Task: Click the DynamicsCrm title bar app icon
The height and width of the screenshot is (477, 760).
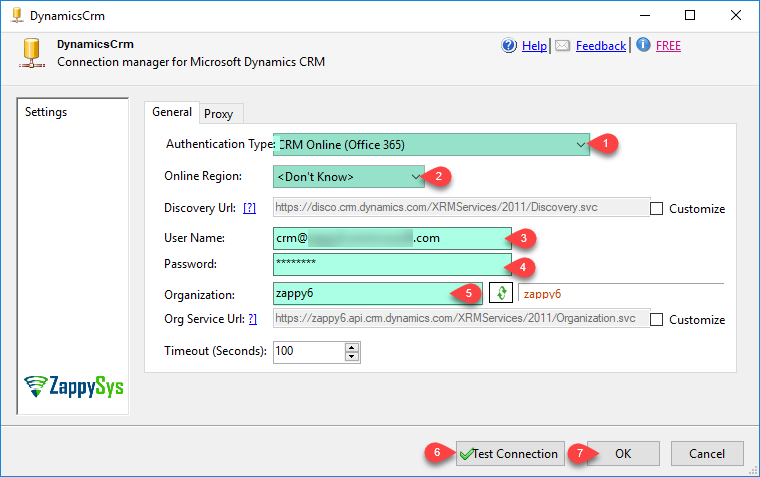Action: (17, 16)
